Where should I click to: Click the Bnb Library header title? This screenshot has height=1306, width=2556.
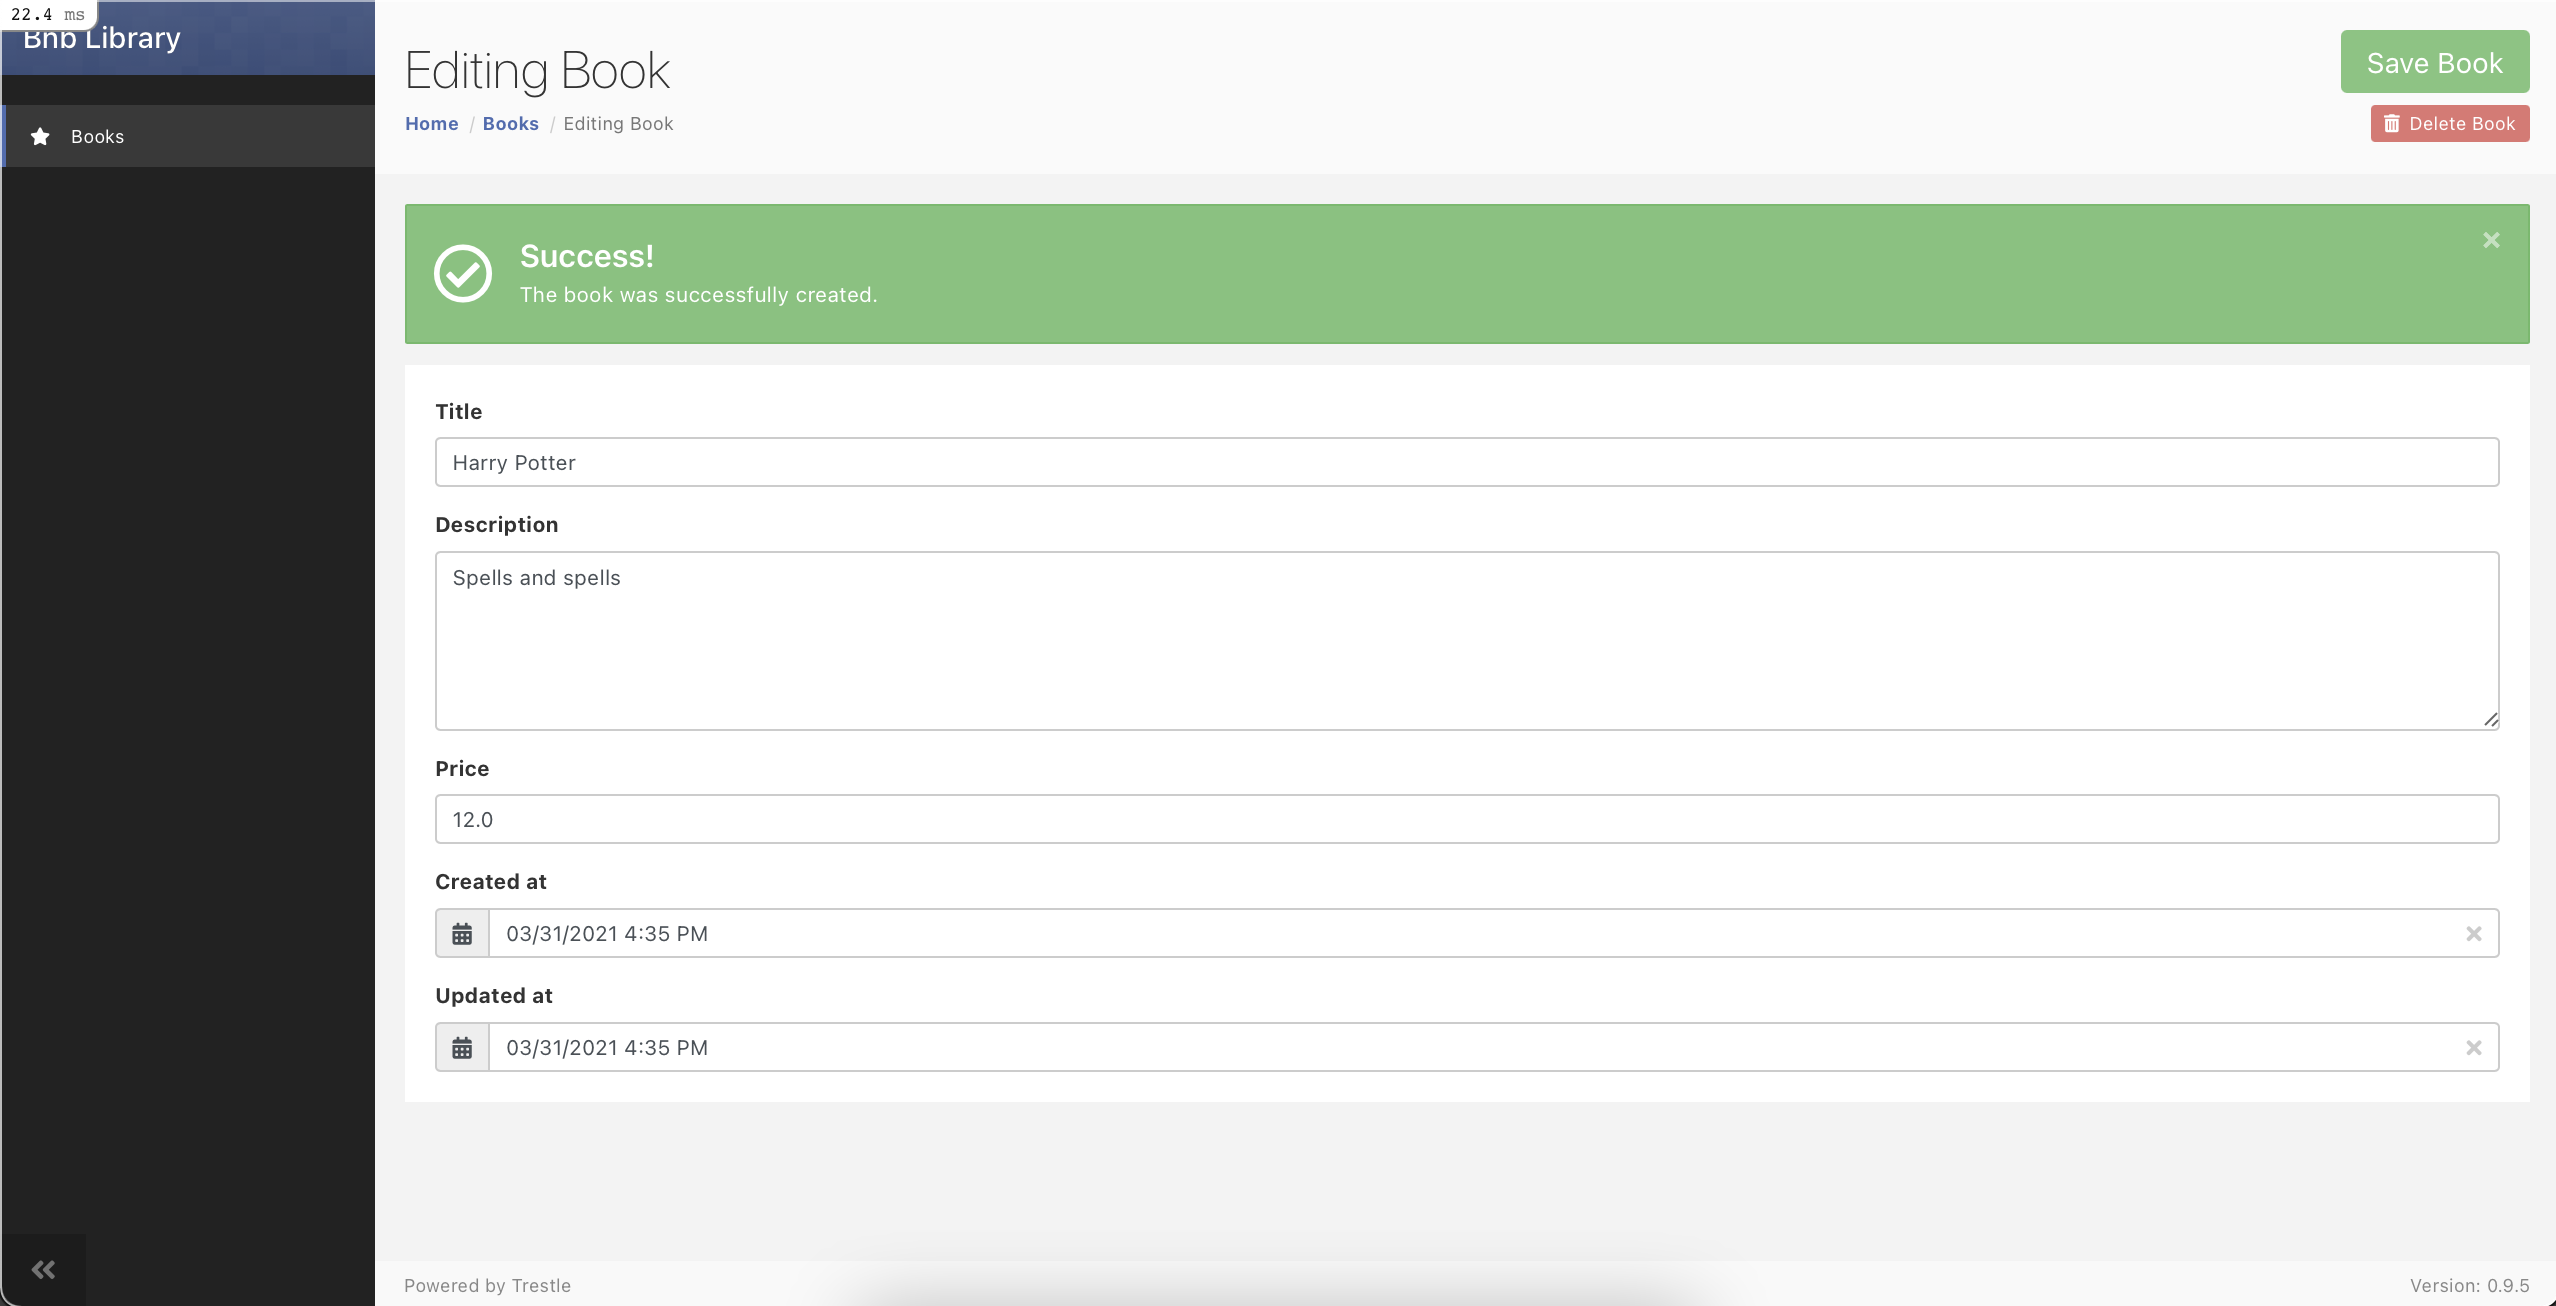tap(102, 38)
